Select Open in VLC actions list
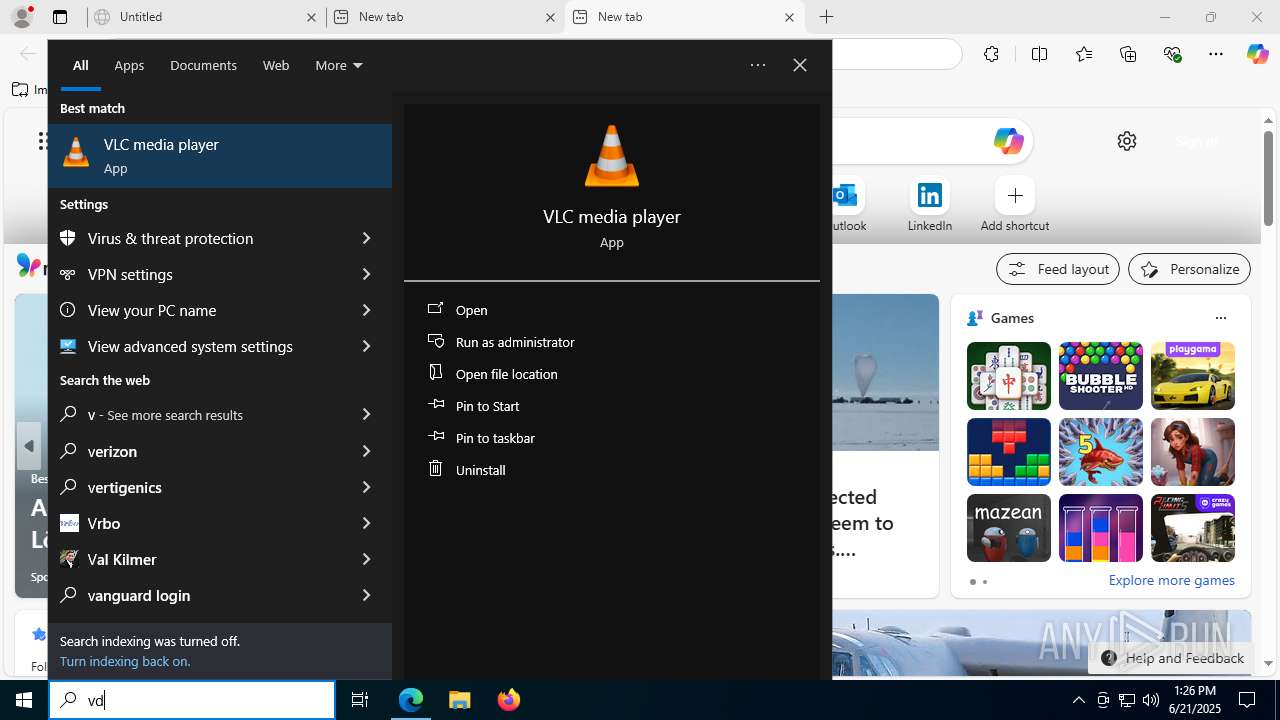Image resolution: width=1280 pixels, height=720 pixels. pyautogui.click(x=611, y=310)
